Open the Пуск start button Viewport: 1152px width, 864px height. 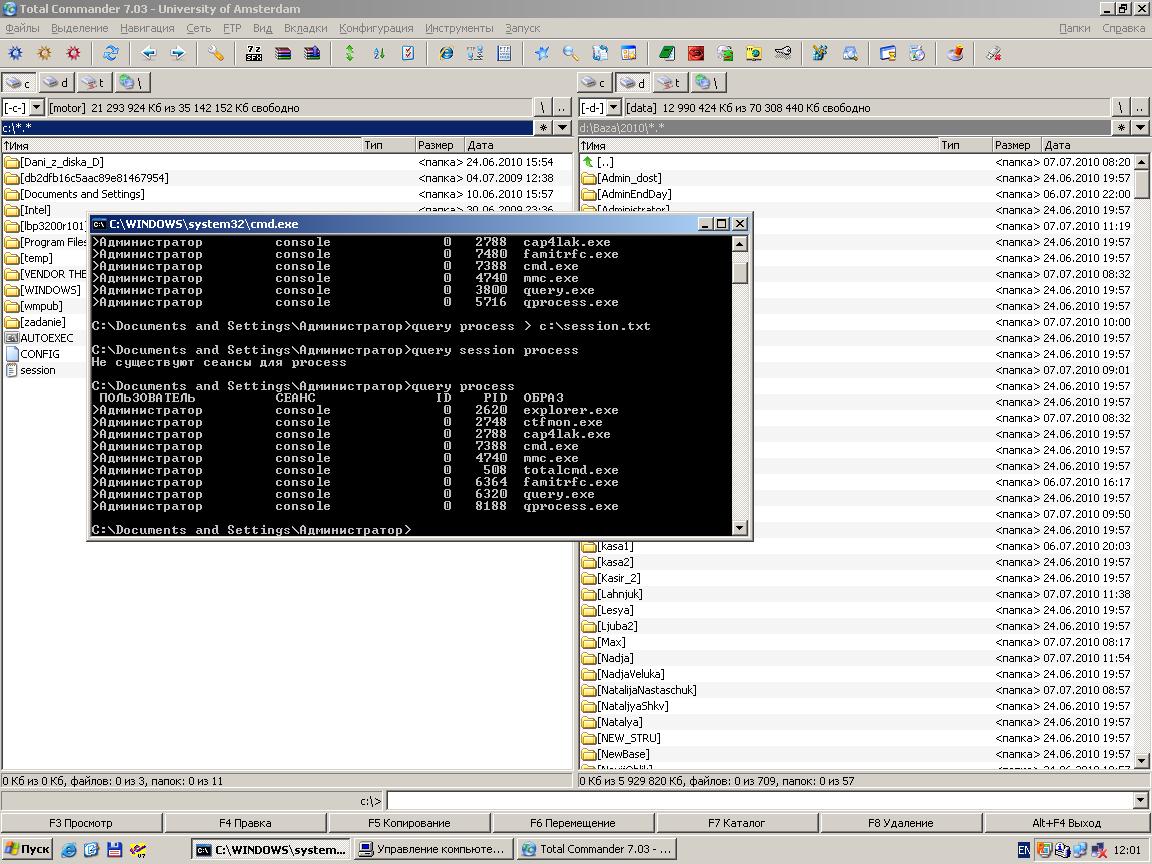(x=27, y=849)
